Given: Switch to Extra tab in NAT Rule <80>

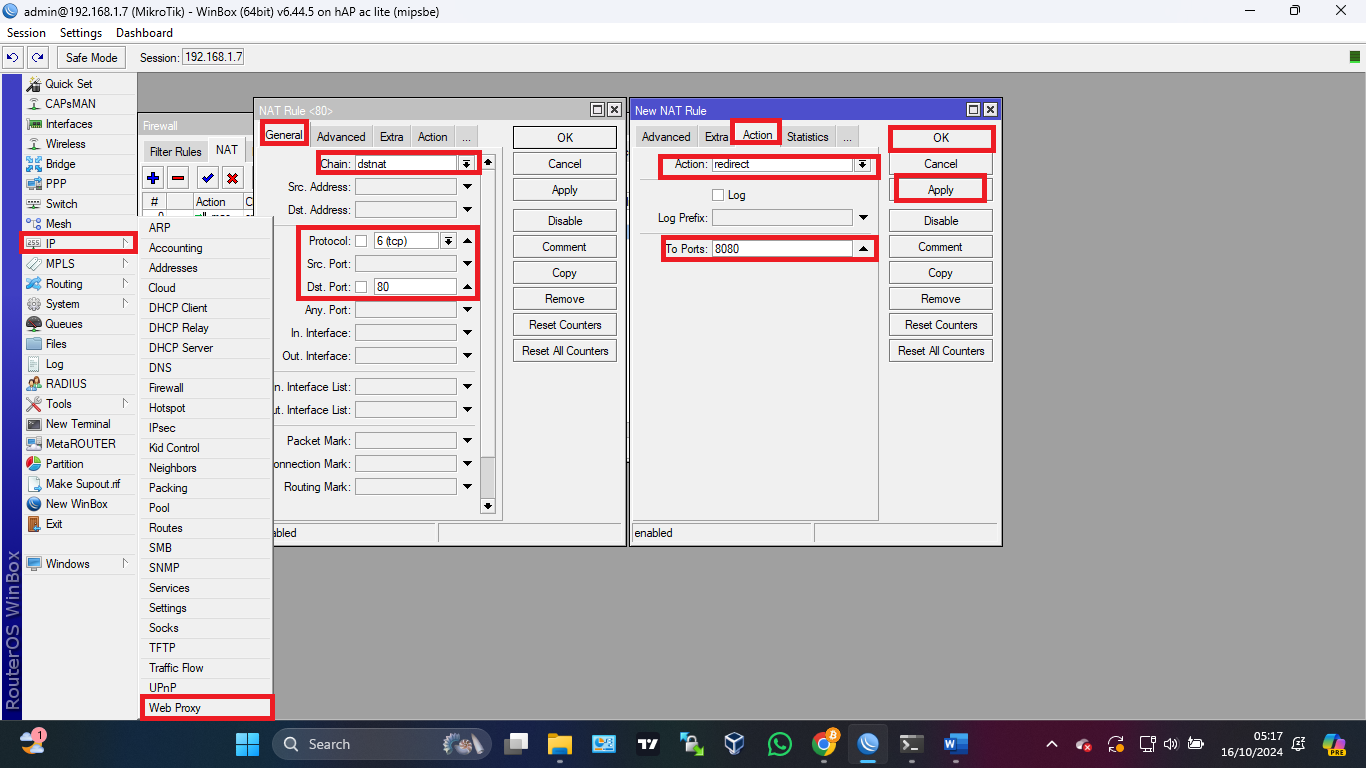Looking at the screenshot, I should (391, 137).
